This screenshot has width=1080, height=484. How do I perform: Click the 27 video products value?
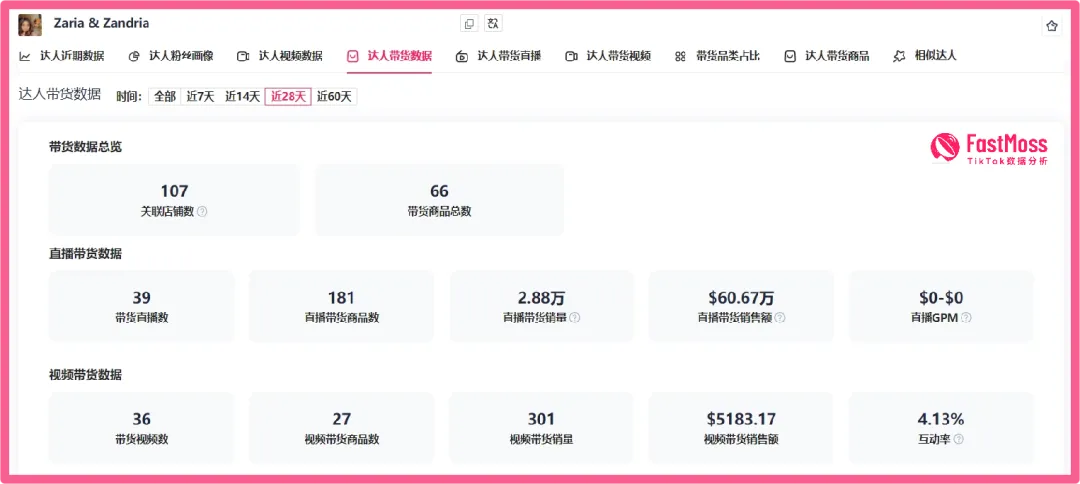point(342,419)
